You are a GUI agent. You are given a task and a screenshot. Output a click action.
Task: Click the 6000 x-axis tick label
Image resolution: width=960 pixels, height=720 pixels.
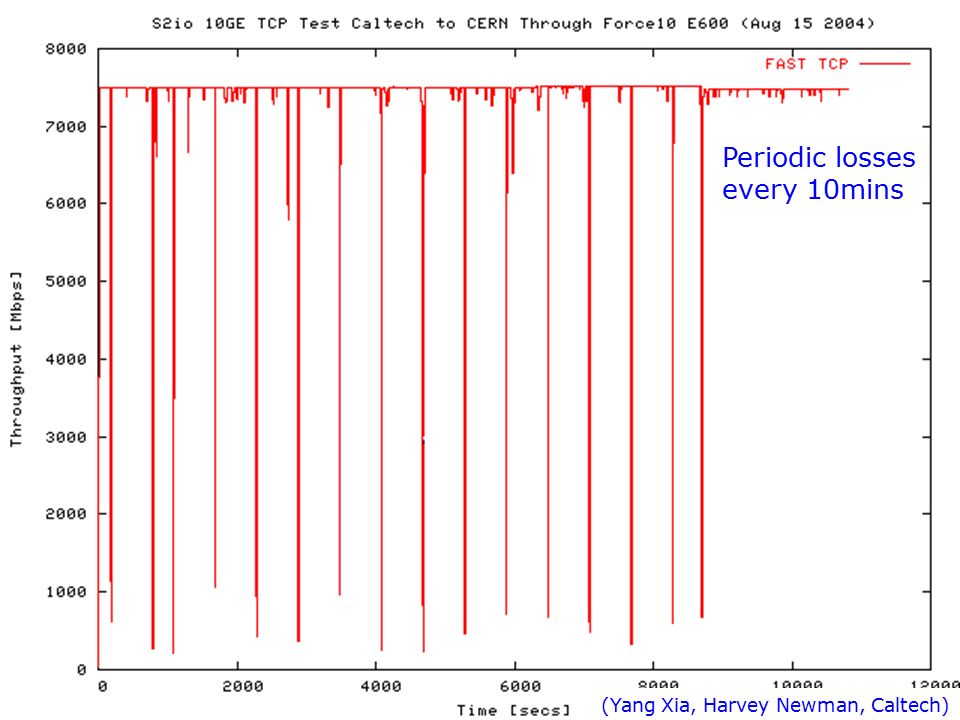pos(520,686)
